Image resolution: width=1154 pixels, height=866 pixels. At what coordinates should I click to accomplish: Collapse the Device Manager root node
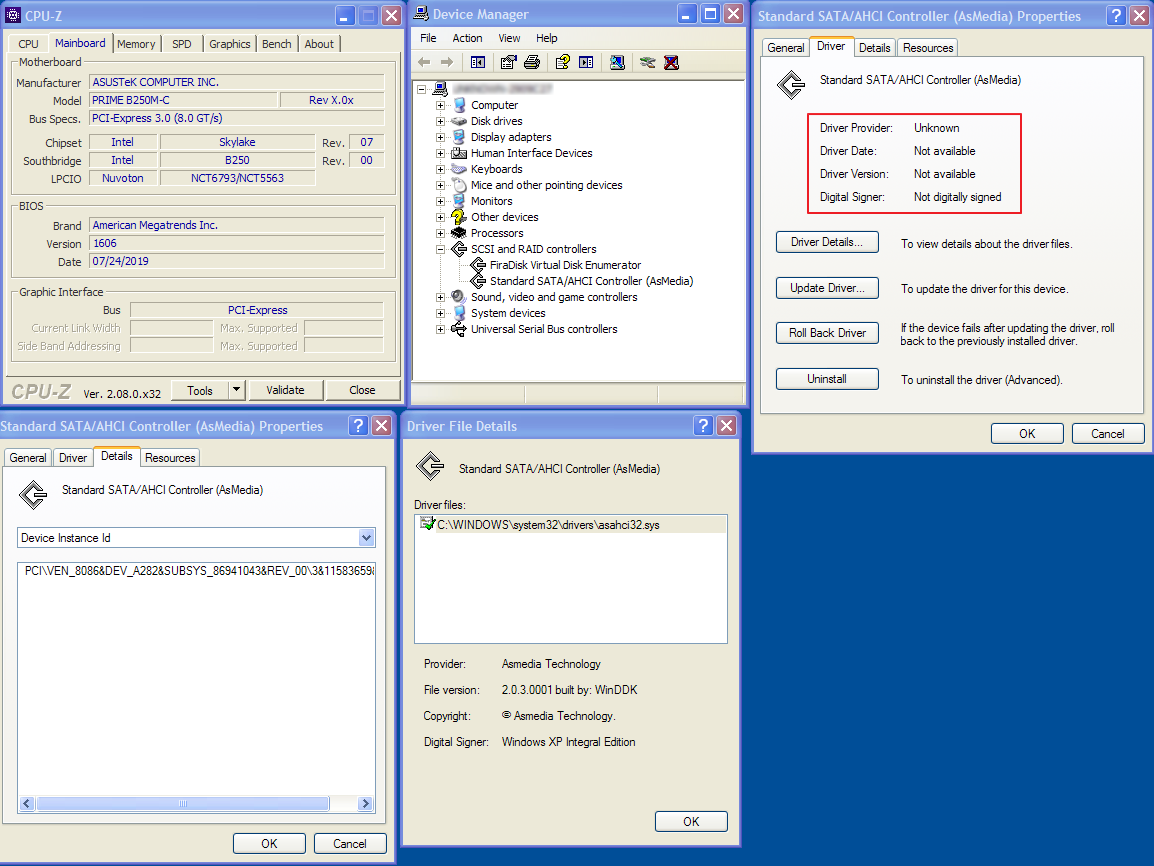(422, 89)
